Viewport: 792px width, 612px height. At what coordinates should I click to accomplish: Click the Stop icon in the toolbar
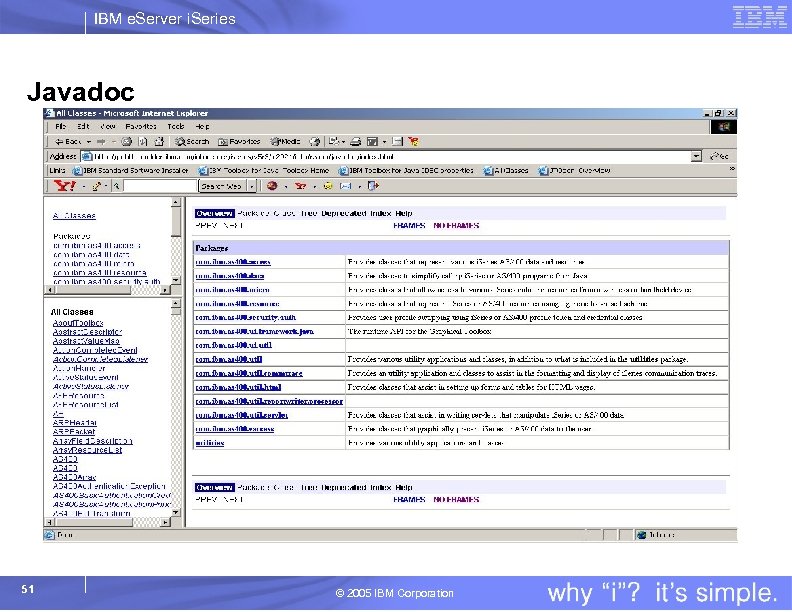coord(126,142)
